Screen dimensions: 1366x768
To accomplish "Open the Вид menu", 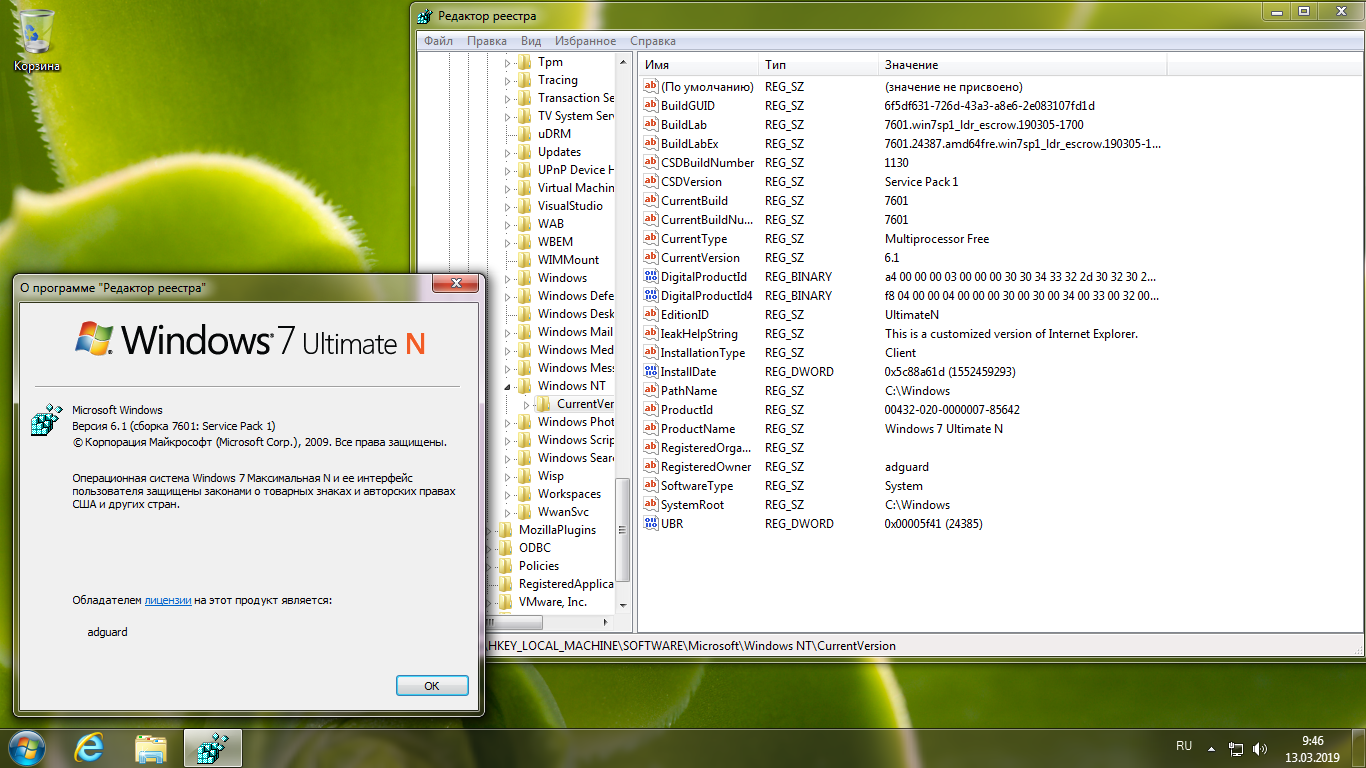I will [x=531, y=41].
